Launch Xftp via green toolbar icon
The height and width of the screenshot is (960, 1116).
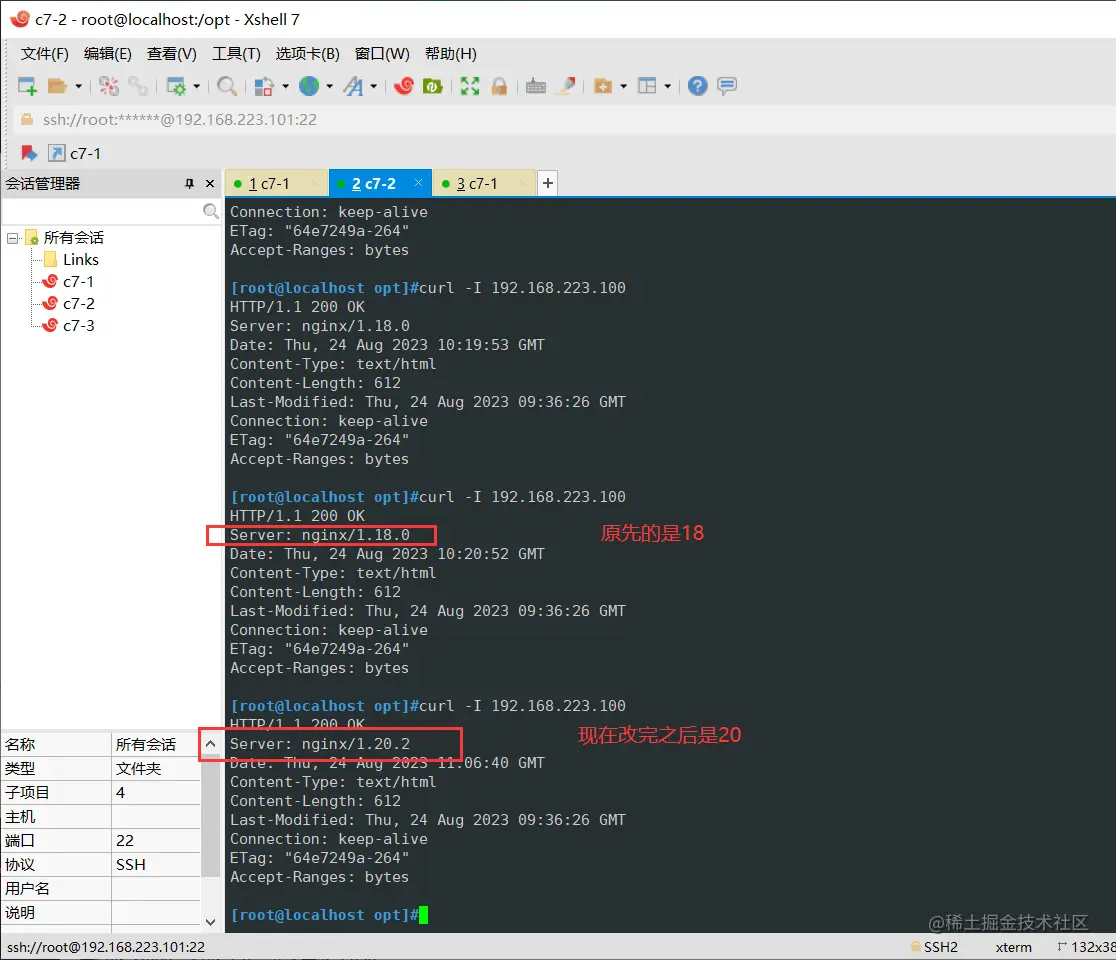[433, 86]
